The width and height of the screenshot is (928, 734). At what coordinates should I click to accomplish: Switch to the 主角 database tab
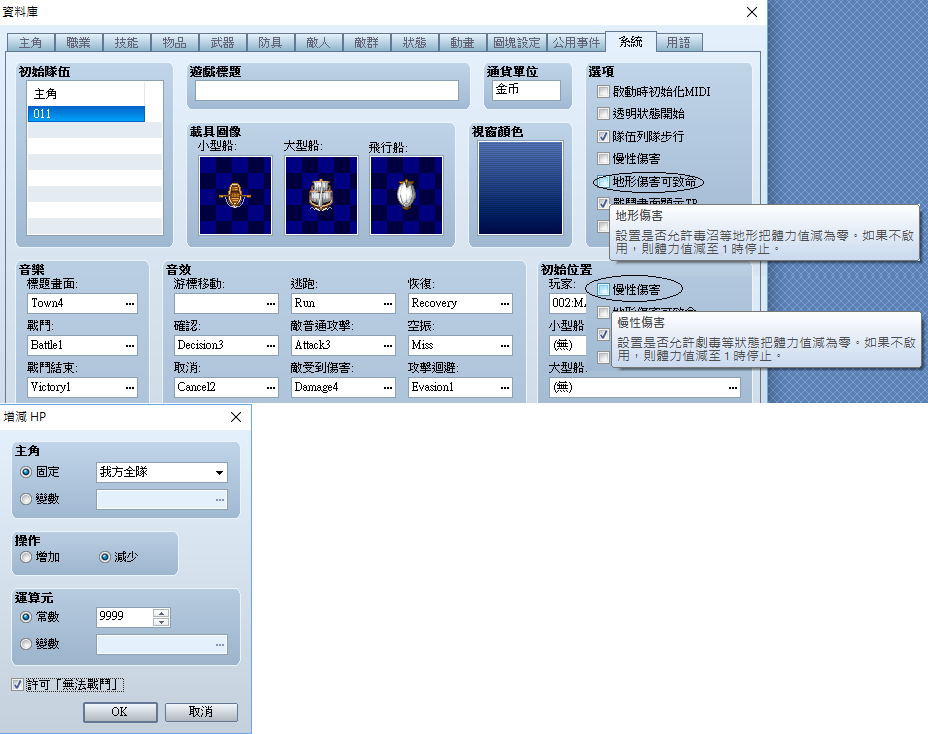click(x=31, y=43)
